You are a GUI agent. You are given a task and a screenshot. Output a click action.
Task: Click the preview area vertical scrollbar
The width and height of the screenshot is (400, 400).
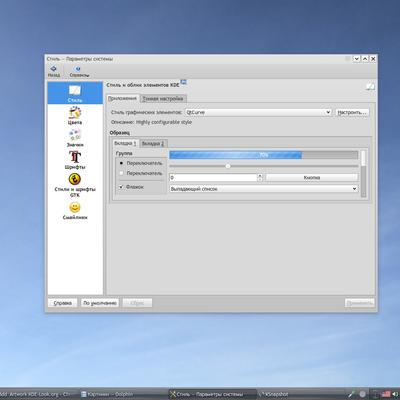click(363, 174)
